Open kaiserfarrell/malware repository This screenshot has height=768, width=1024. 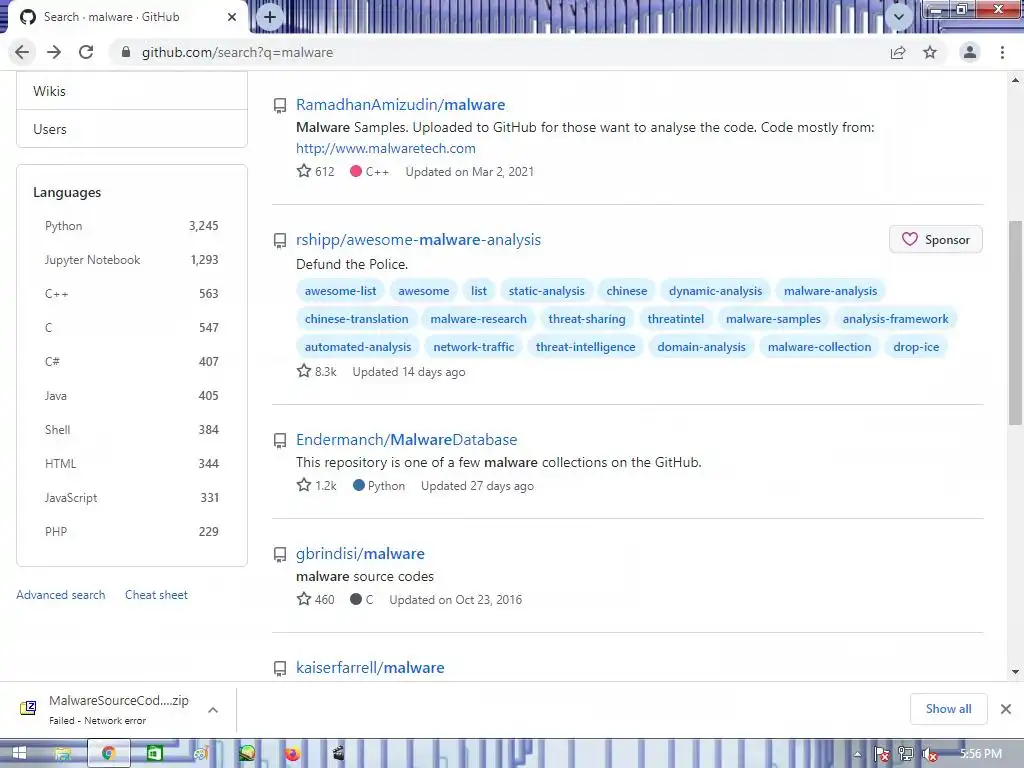[x=370, y=667]
